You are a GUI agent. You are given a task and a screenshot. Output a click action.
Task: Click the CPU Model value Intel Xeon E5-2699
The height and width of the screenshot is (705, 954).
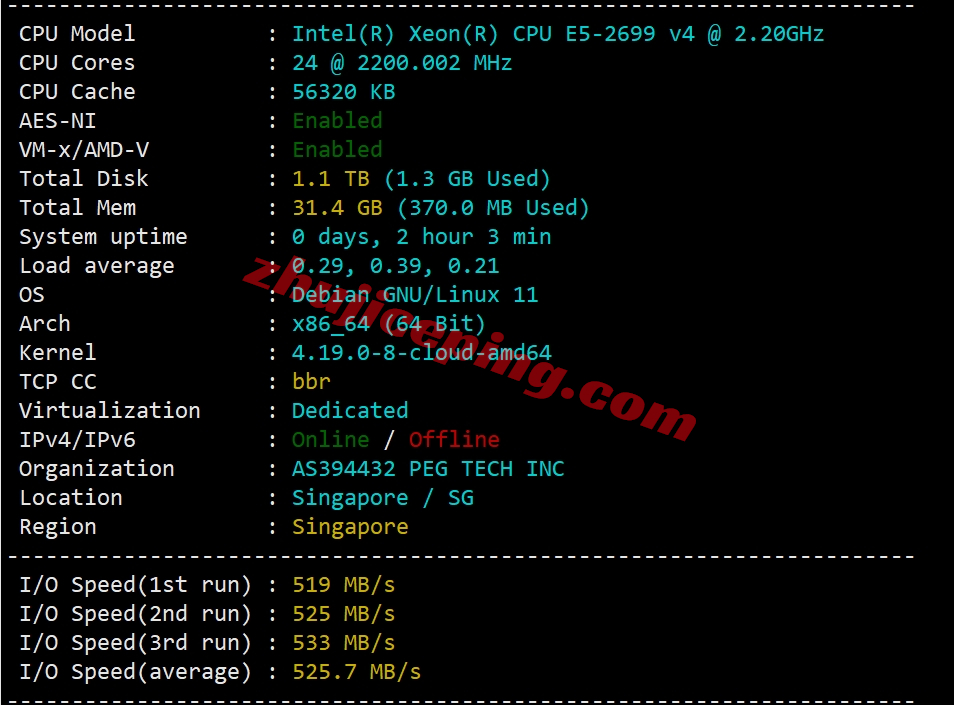click(x=558, y=34)
